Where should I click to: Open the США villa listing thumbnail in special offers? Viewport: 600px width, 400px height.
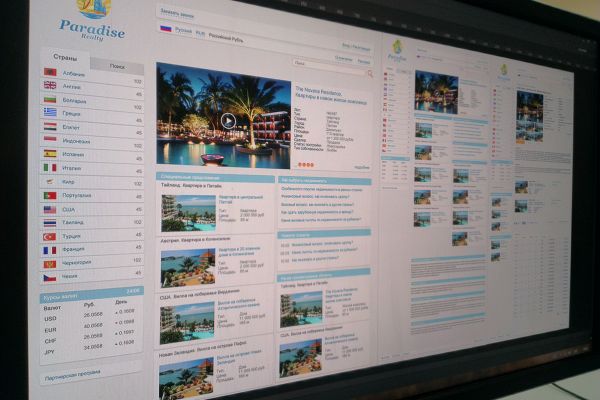tap(187, 323)
